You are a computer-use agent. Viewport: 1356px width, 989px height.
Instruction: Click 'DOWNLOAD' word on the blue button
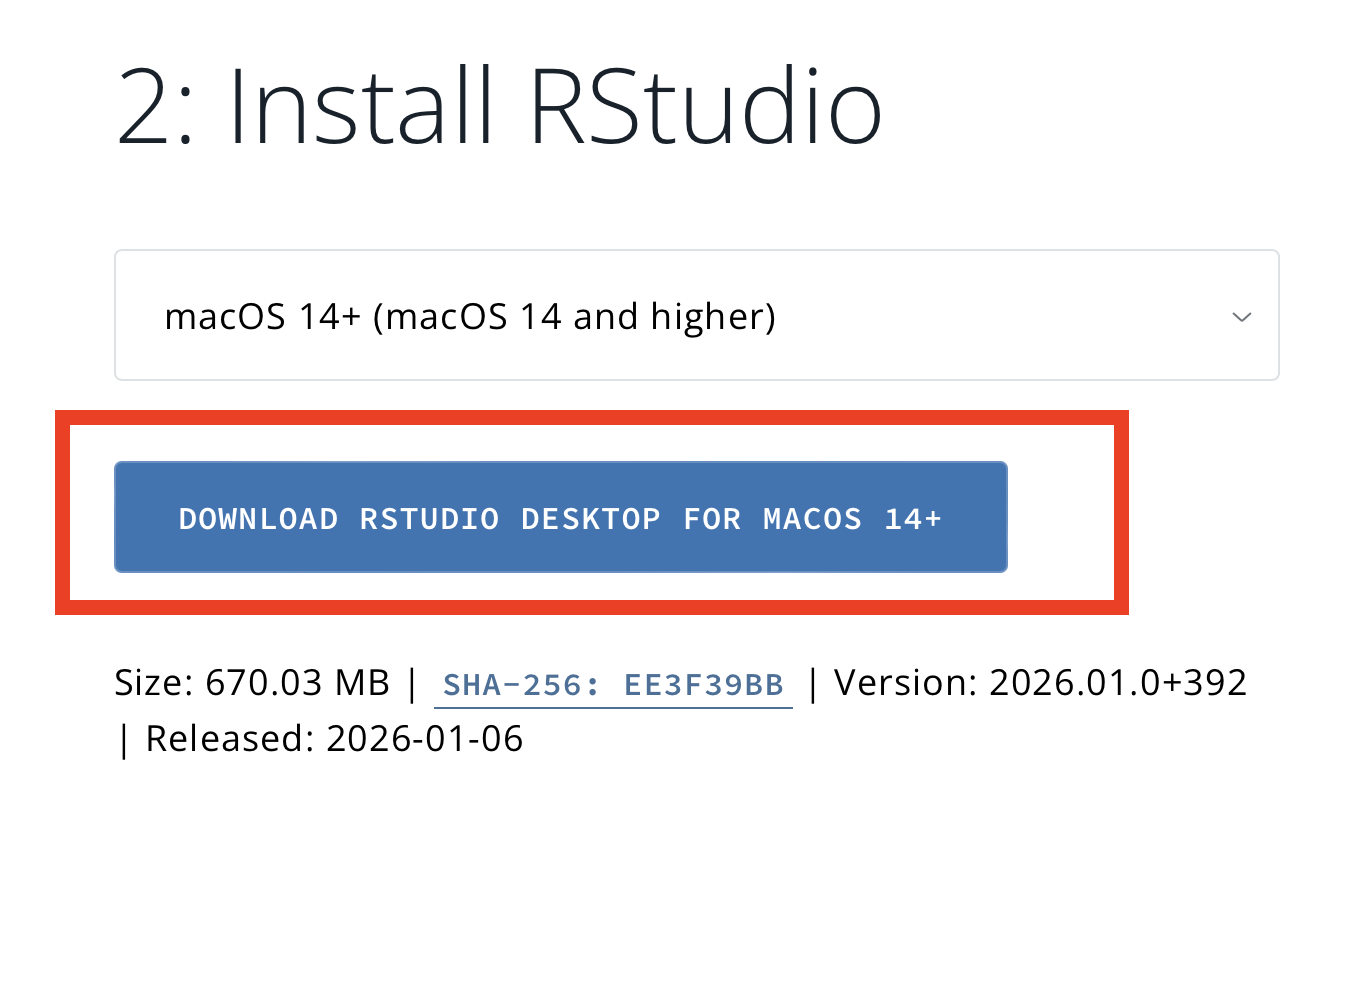click(258, 519)
